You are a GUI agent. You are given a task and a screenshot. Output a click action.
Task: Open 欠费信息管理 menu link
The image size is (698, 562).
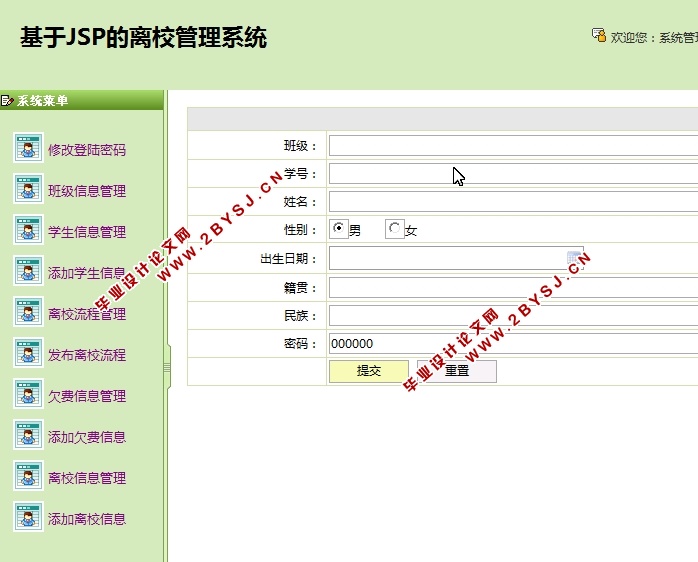point(87,396)
